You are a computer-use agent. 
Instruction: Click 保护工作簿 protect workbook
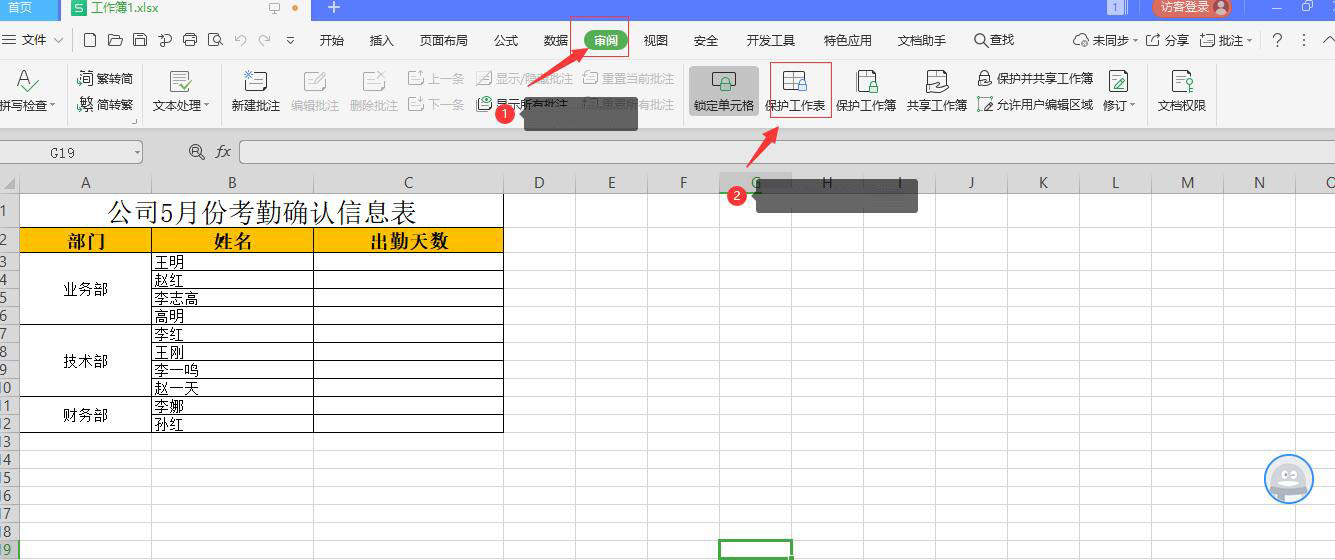click(x=866, y=90)
